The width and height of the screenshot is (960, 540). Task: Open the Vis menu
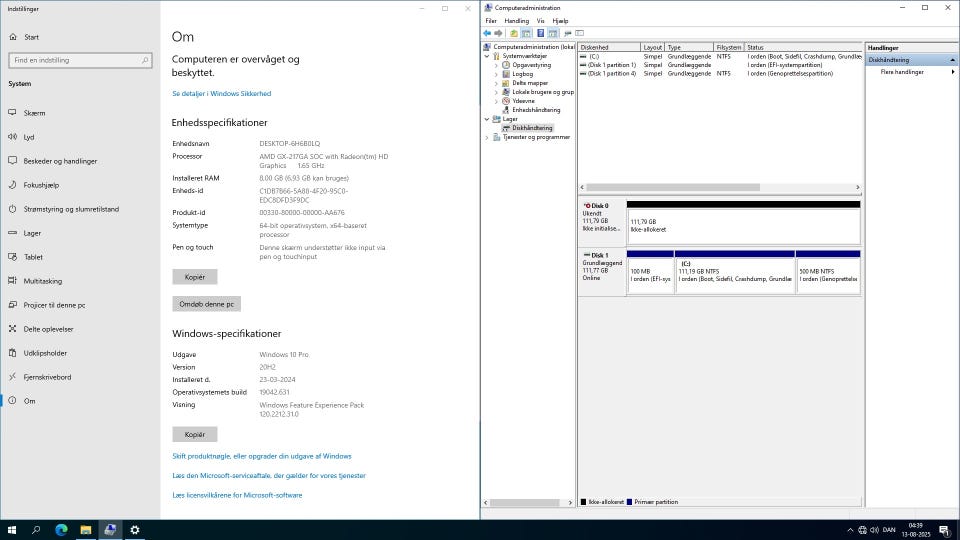coord(540,20)
